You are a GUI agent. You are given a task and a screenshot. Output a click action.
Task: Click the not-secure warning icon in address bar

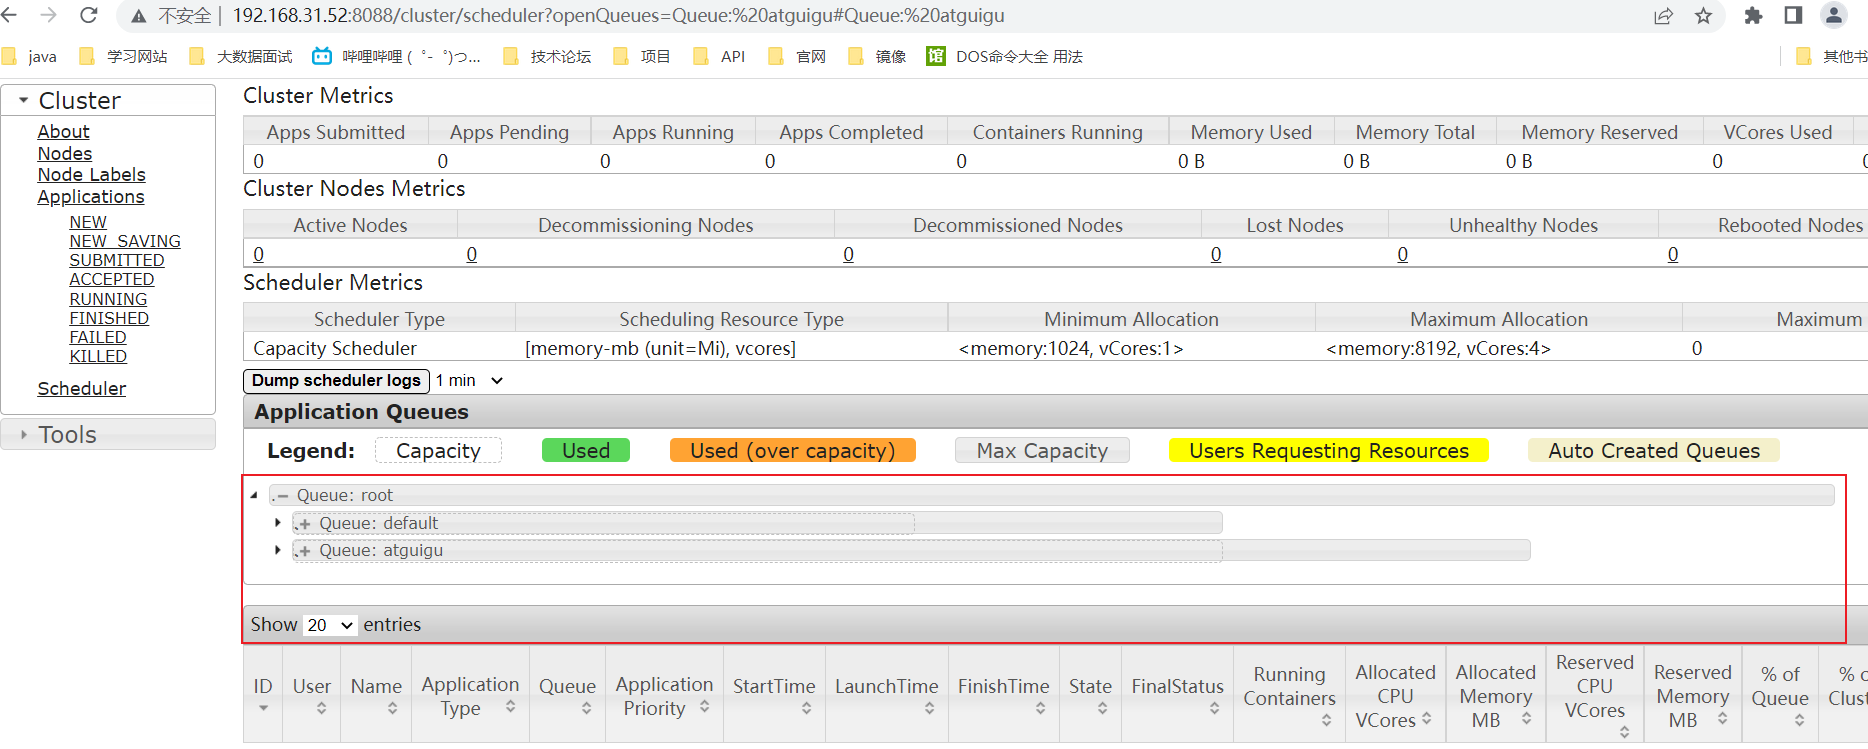coord(139,16)
